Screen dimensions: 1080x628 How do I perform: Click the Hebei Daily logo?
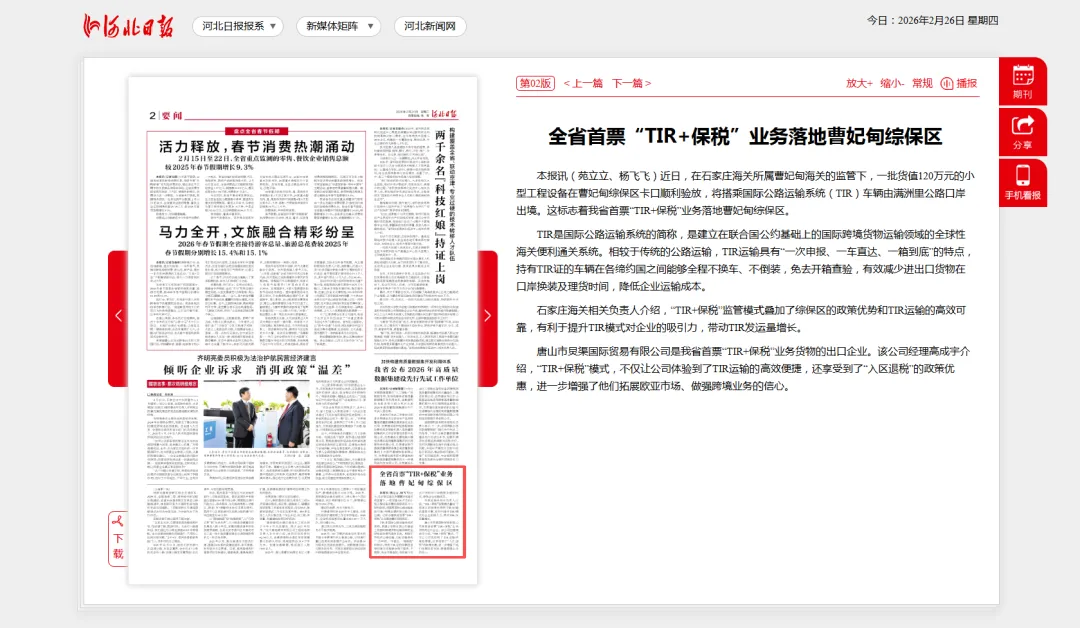(x=127, y=26)
